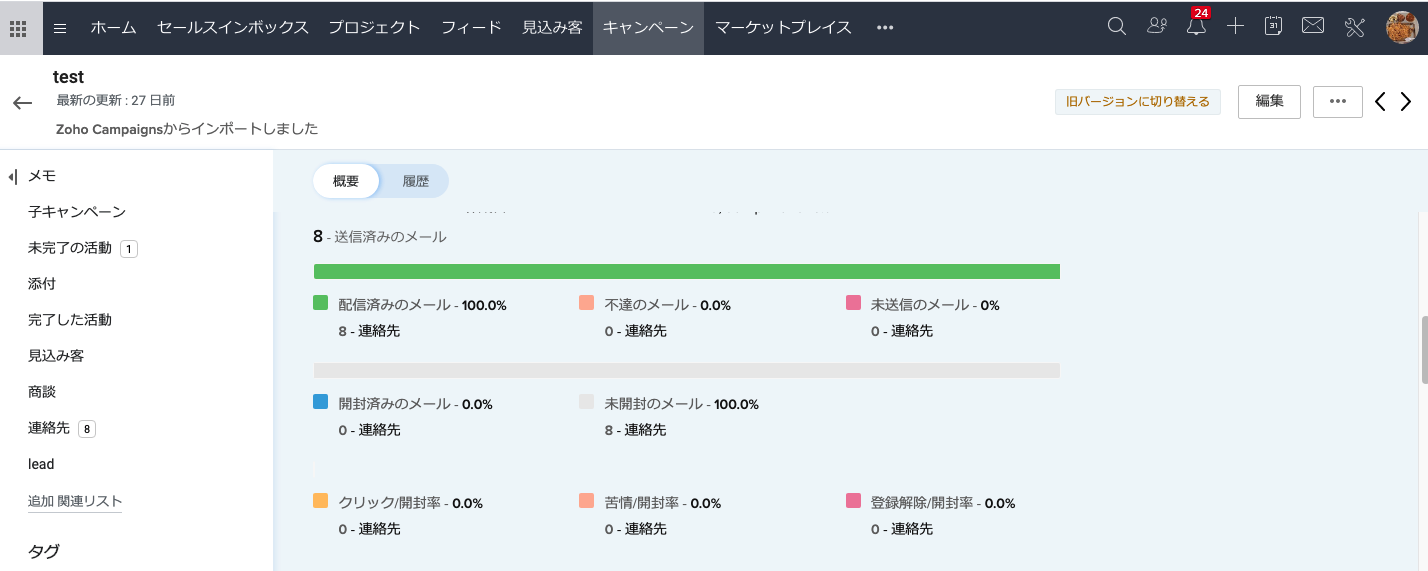Image resolution: width=1428 pixels, height=571 pixels.
Task: Go back with the left arrow
Action: [x=22, y=103]
